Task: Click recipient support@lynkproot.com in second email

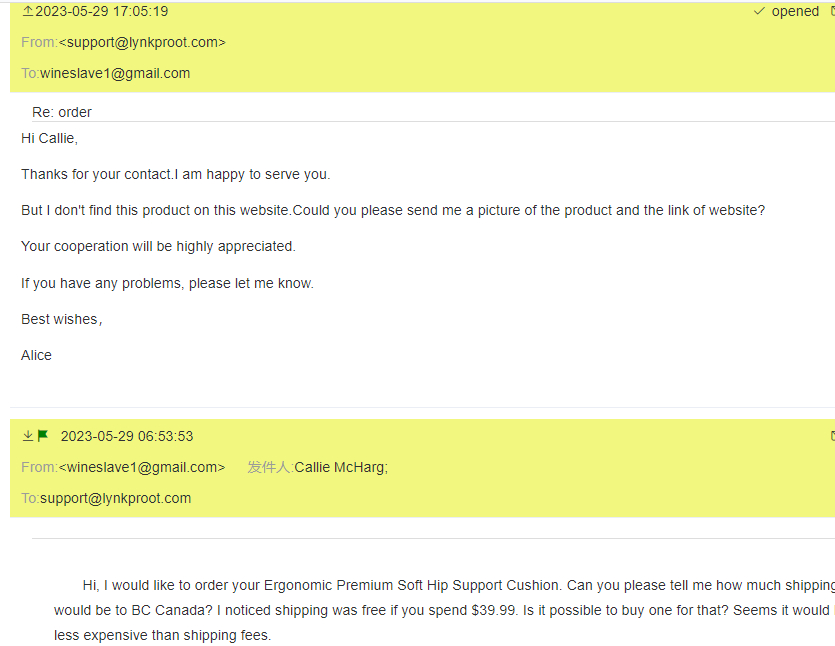Action: tap(115, 498)
